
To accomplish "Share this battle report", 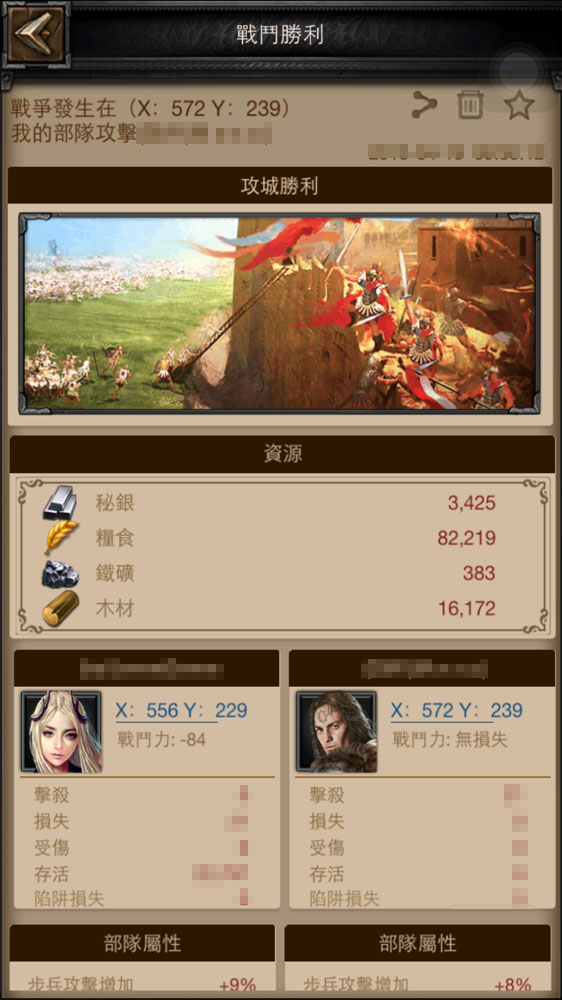I will click(424, 105).
